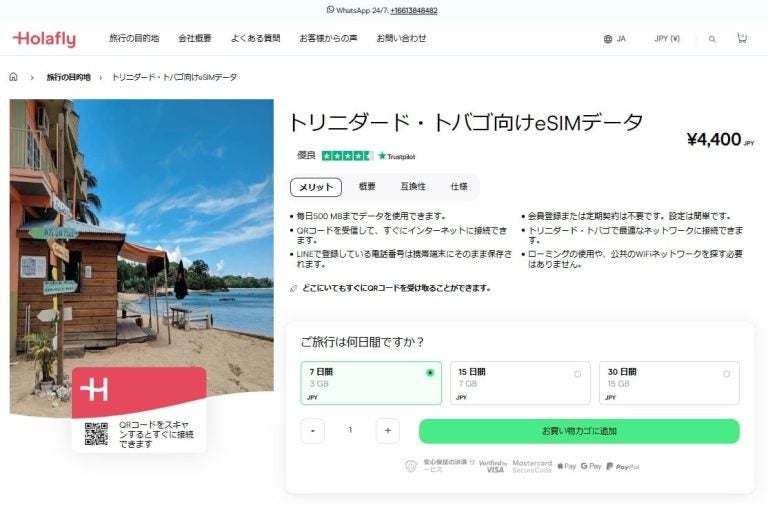Decrease quantity with minus button

[312, 431]
